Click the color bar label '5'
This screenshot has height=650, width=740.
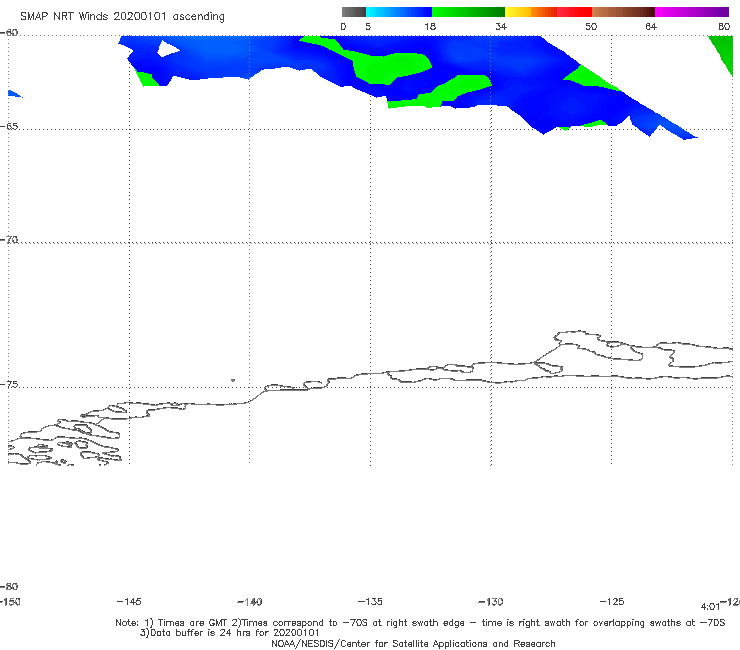[368, 26]
